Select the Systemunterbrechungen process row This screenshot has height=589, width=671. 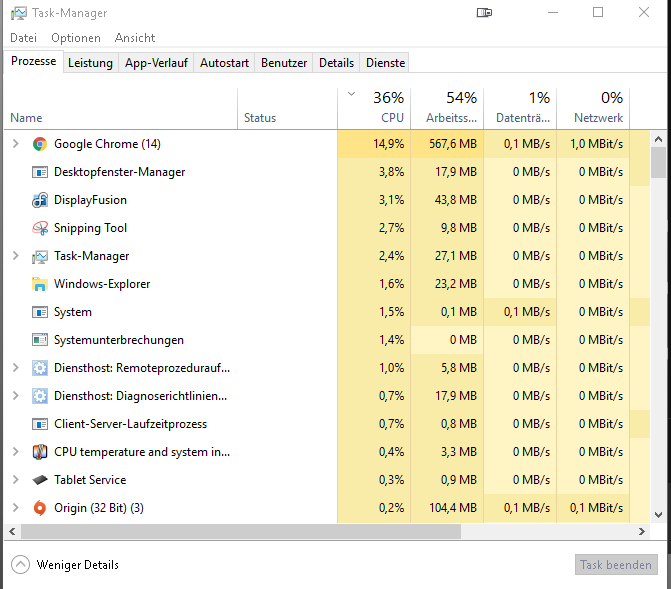pyautogui.click(x=118, y=340)
